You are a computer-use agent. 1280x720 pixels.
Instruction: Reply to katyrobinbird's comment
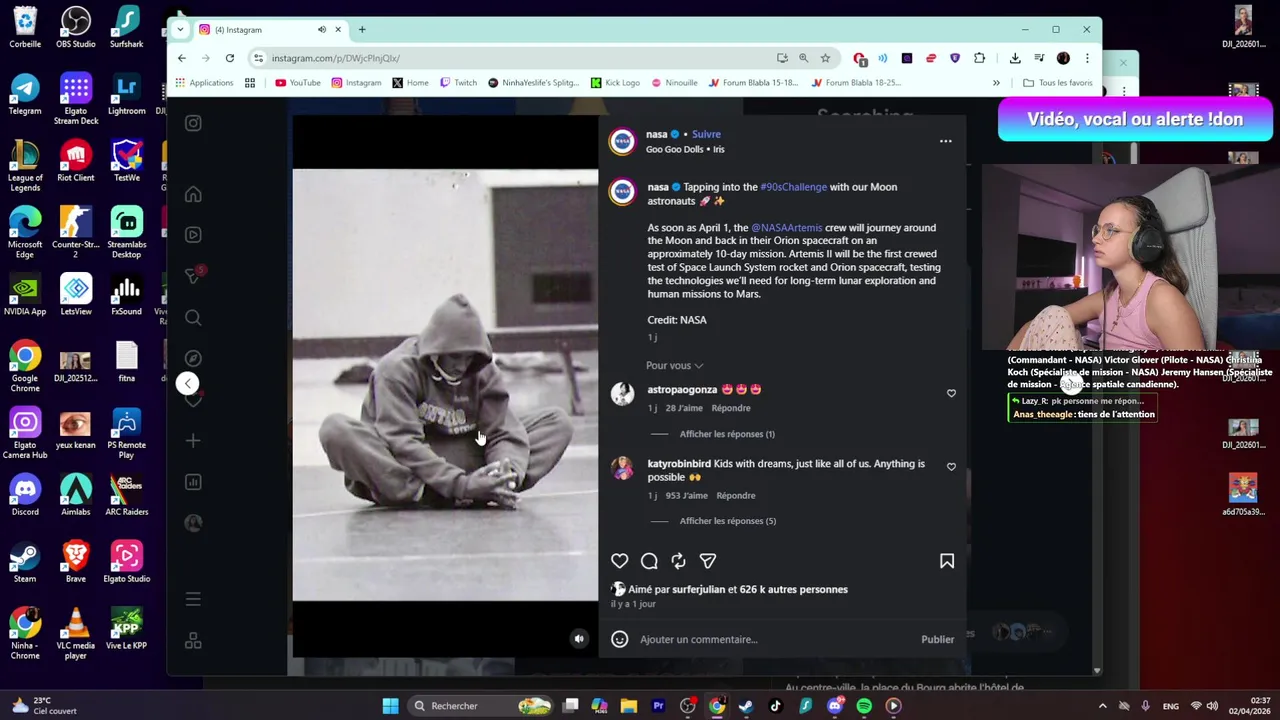(x=735, y=496)
